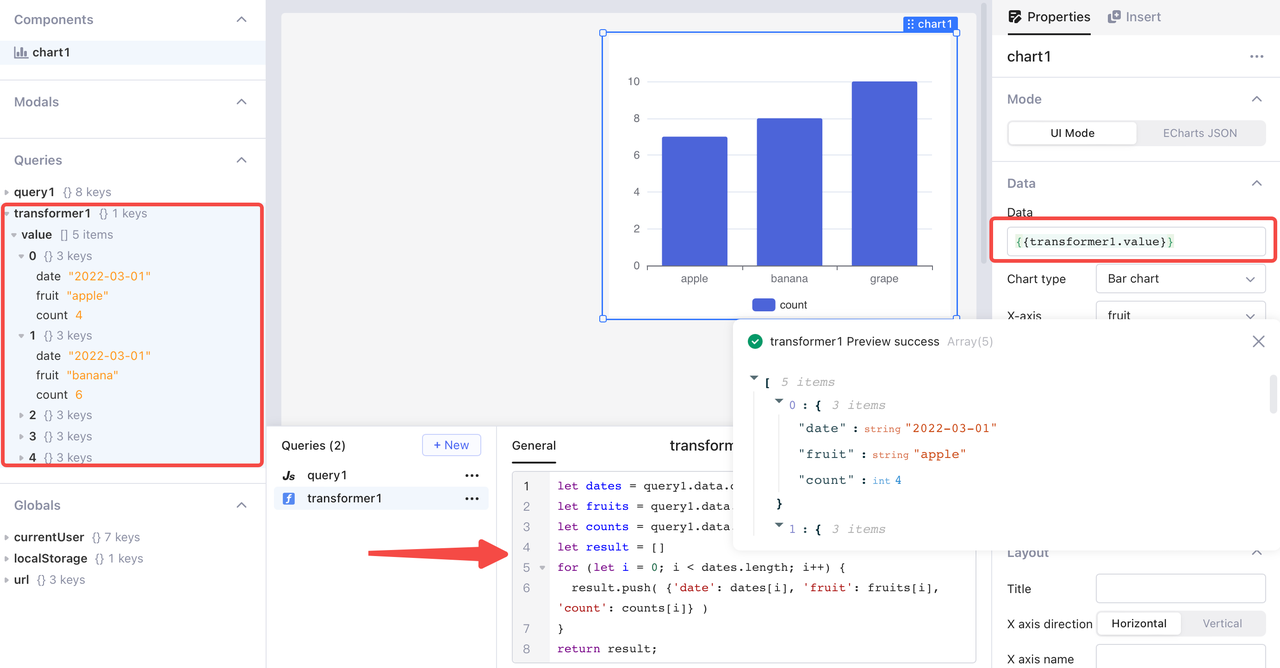Switch to ECharts JSON mode
The width and height of the screenshot is (1280, 668).
tap(1200, 133)
